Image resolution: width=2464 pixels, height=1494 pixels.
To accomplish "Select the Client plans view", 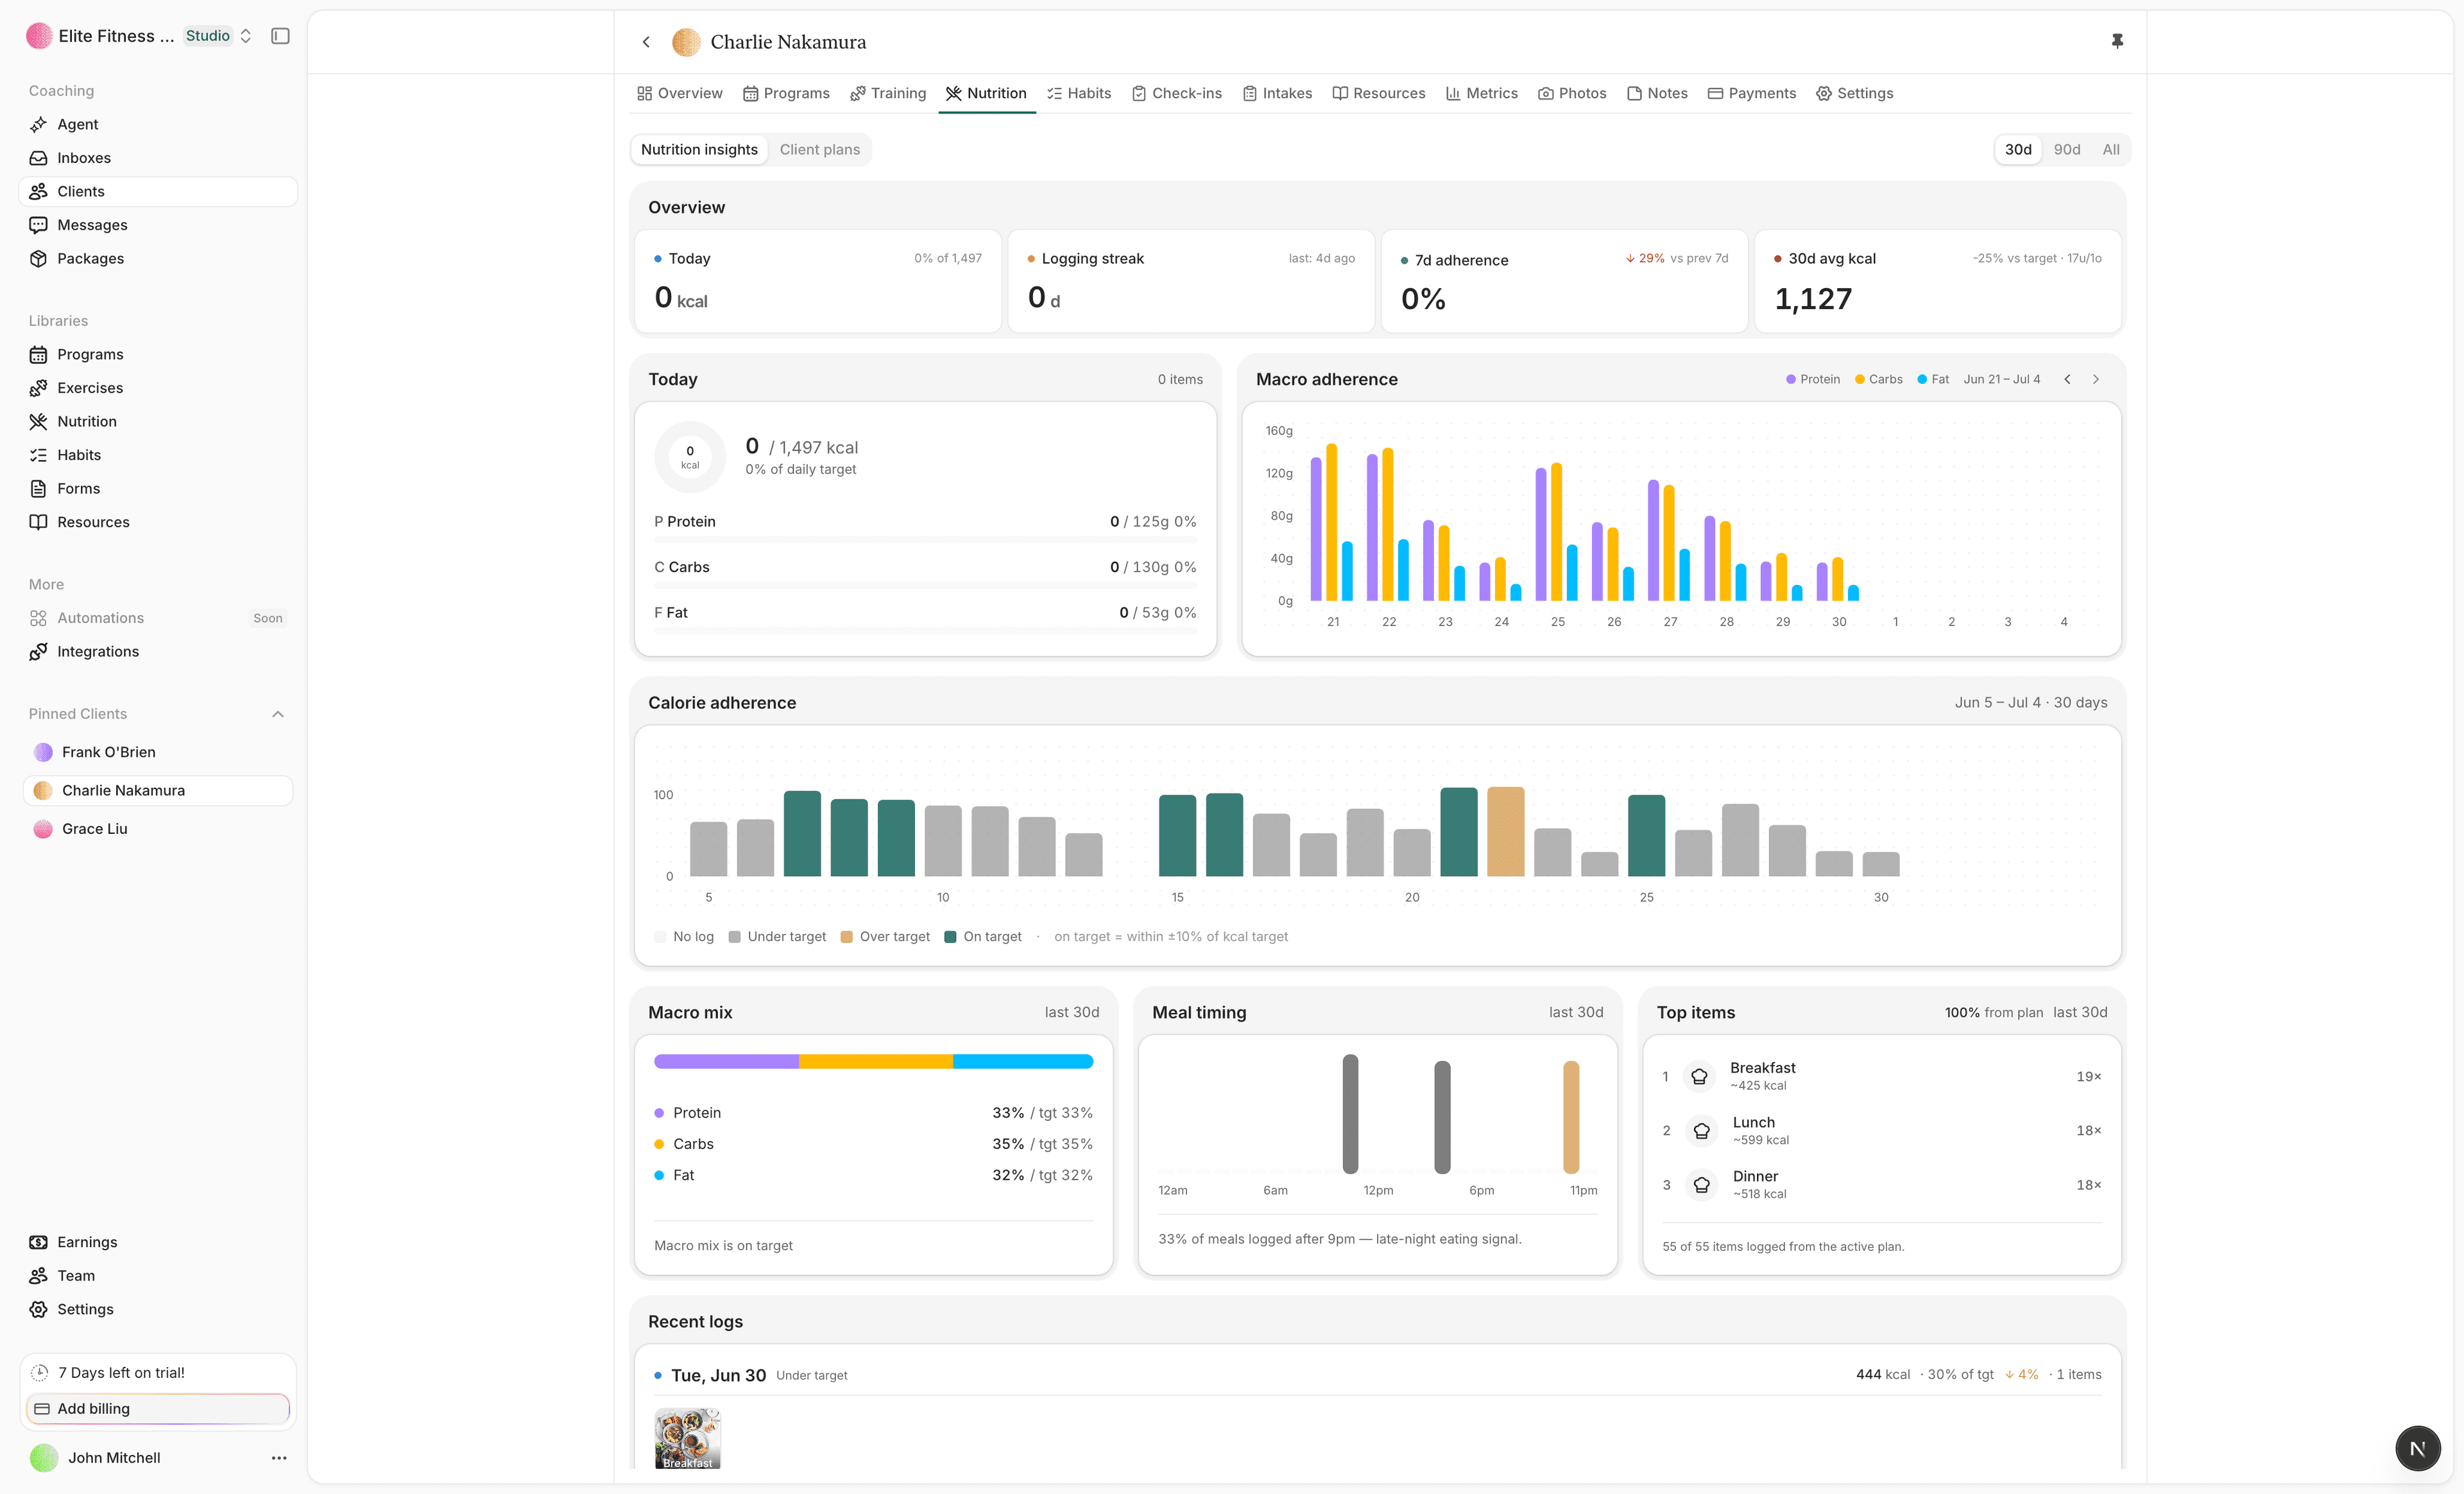I will [820, 149].
